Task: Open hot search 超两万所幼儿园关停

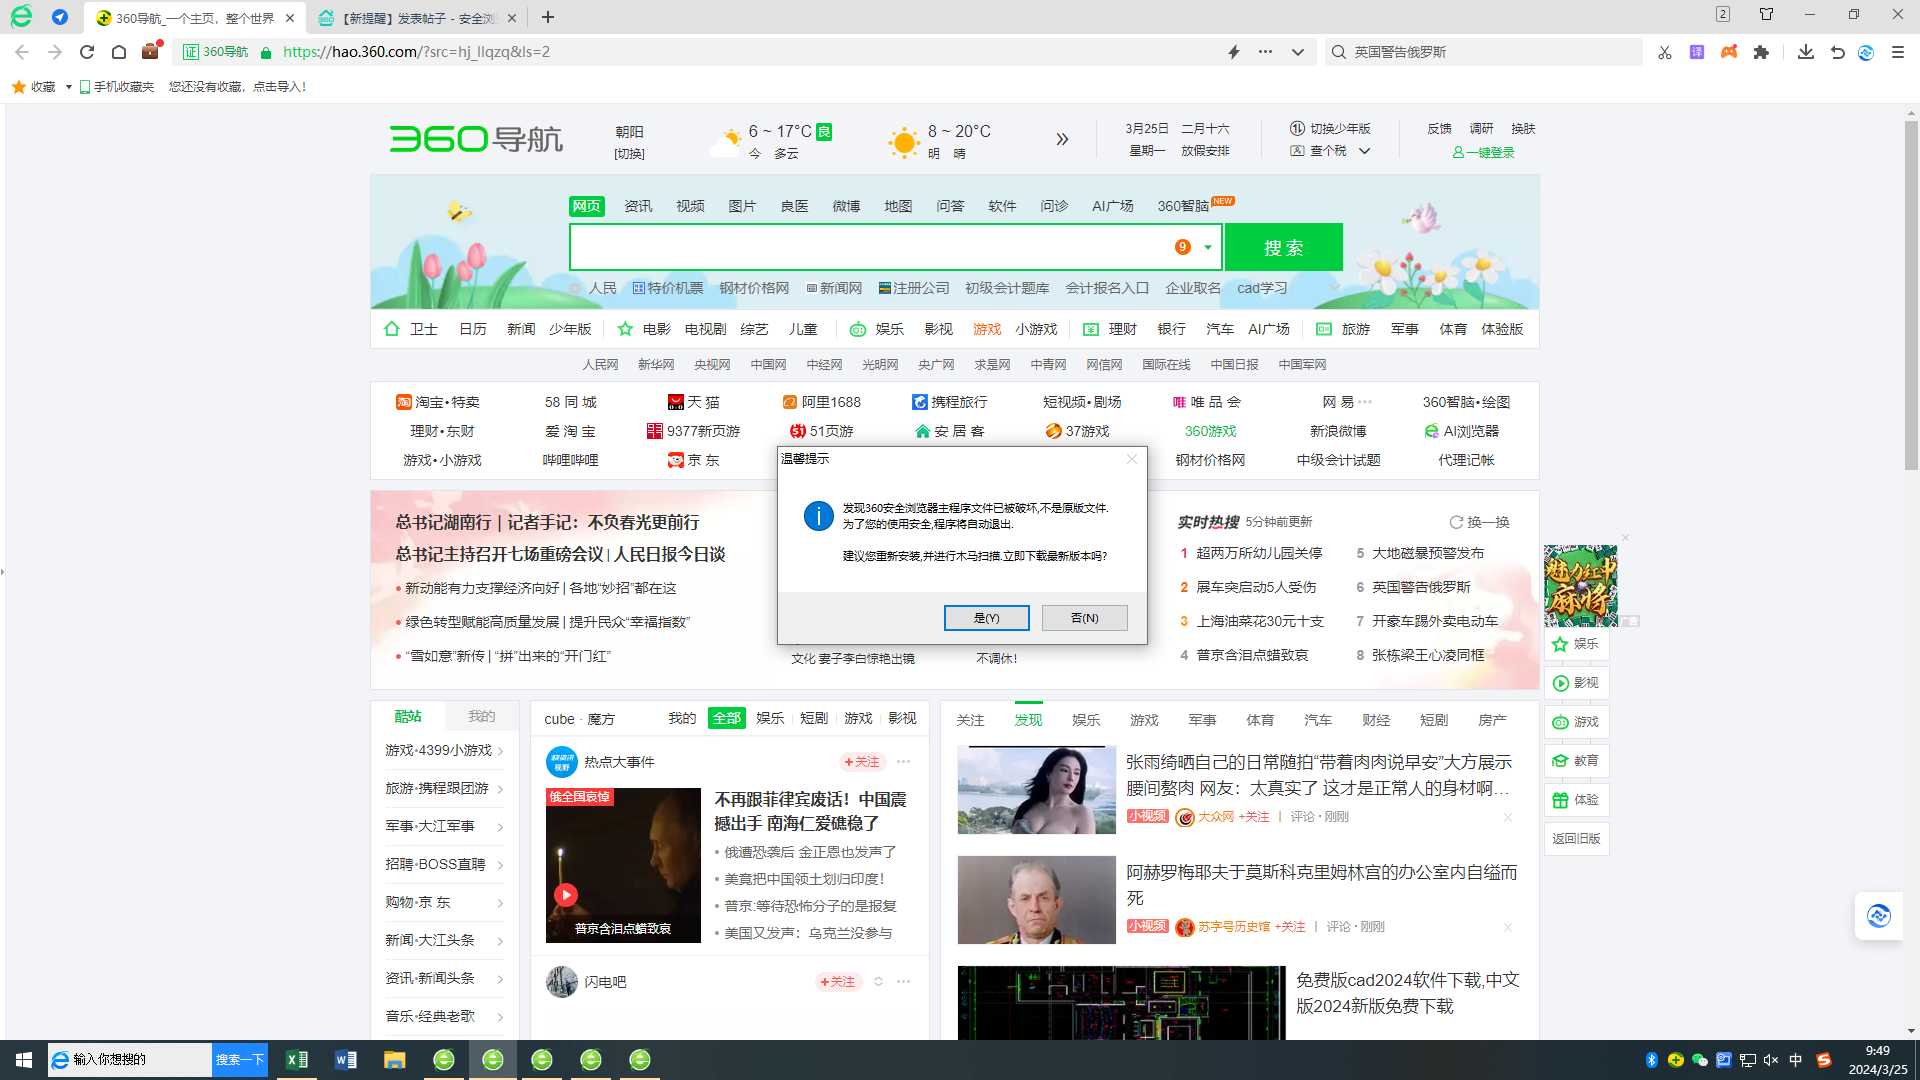Action: pos(1259,553)
